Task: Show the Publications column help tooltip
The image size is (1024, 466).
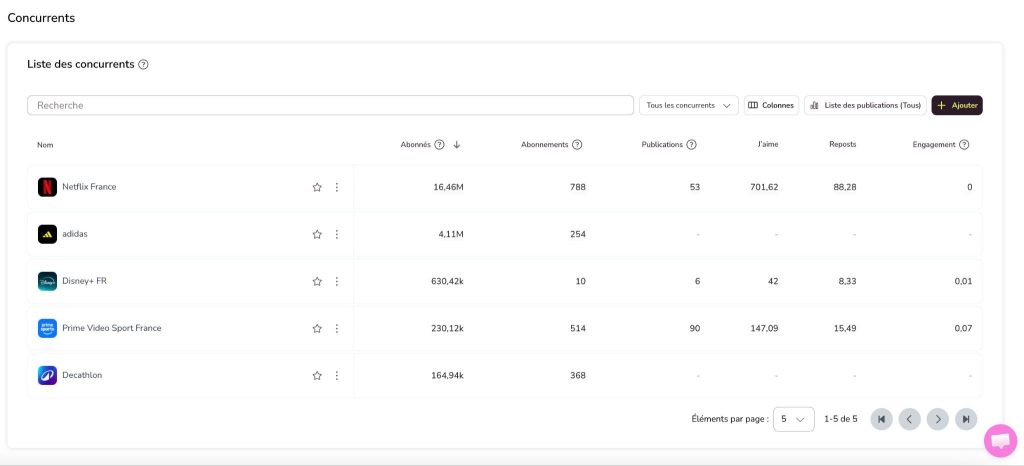Action: pos(692,145)
